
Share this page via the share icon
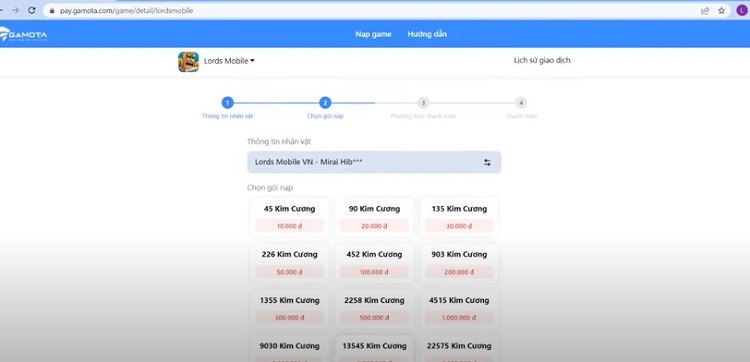[x=705, y=11]
